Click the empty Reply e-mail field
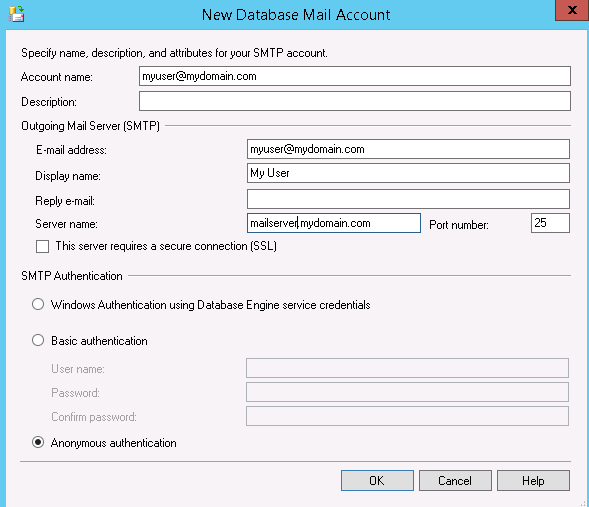 408,199
